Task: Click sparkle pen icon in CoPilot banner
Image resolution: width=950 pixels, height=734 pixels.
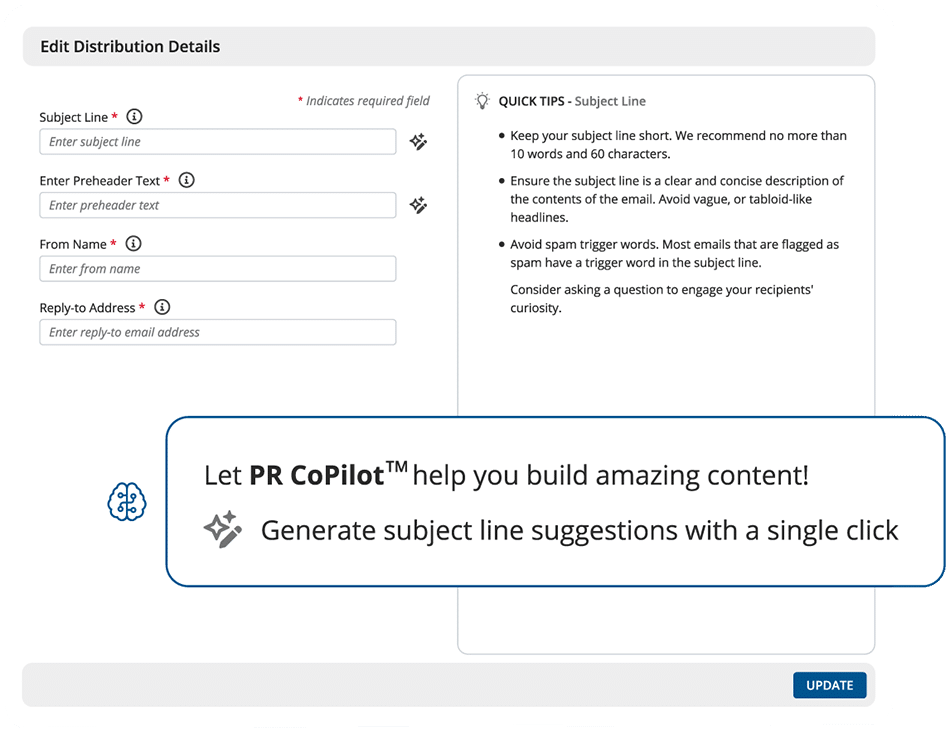Action: click(223, 530)
